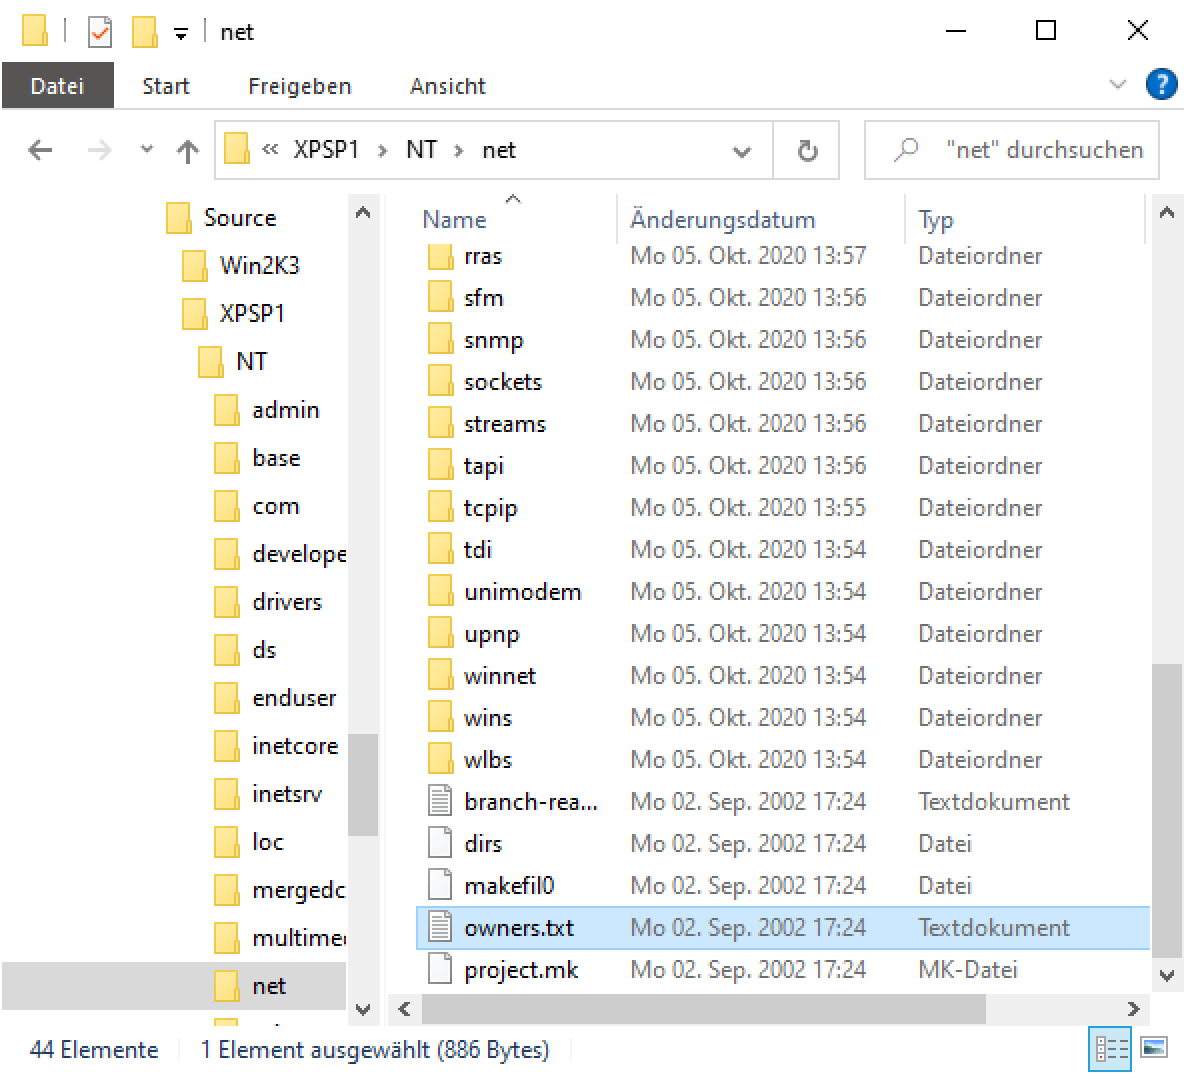Select the NT folder in navigation tree
The height and width of the screenshot is (1074, 1186).
point(251,362)
